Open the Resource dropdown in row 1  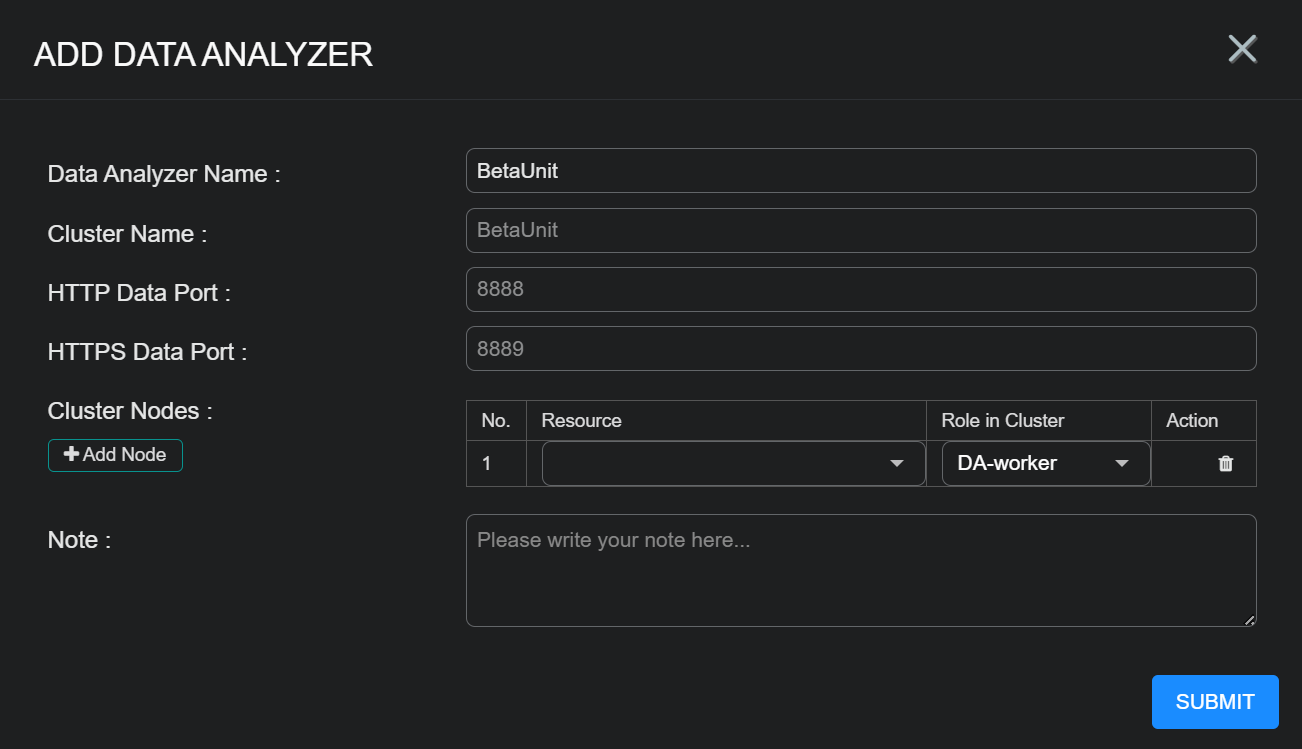pos(733,464)
